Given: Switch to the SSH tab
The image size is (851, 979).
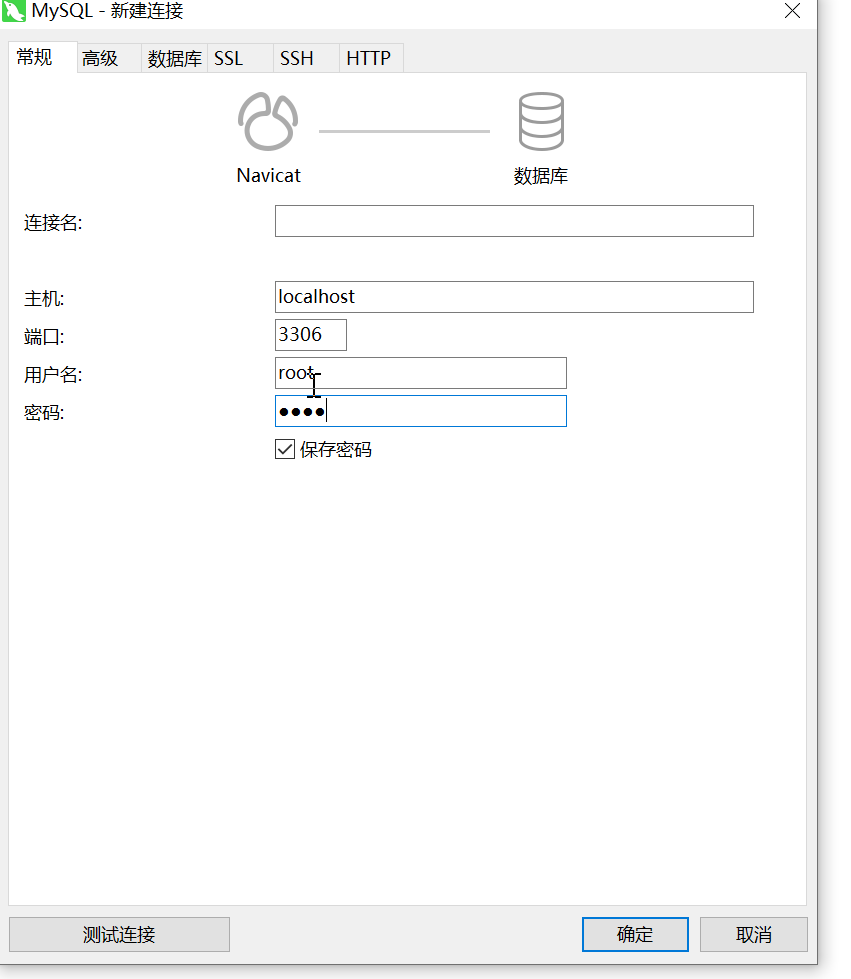Looking at the screenshot, I should pos(307,58).
